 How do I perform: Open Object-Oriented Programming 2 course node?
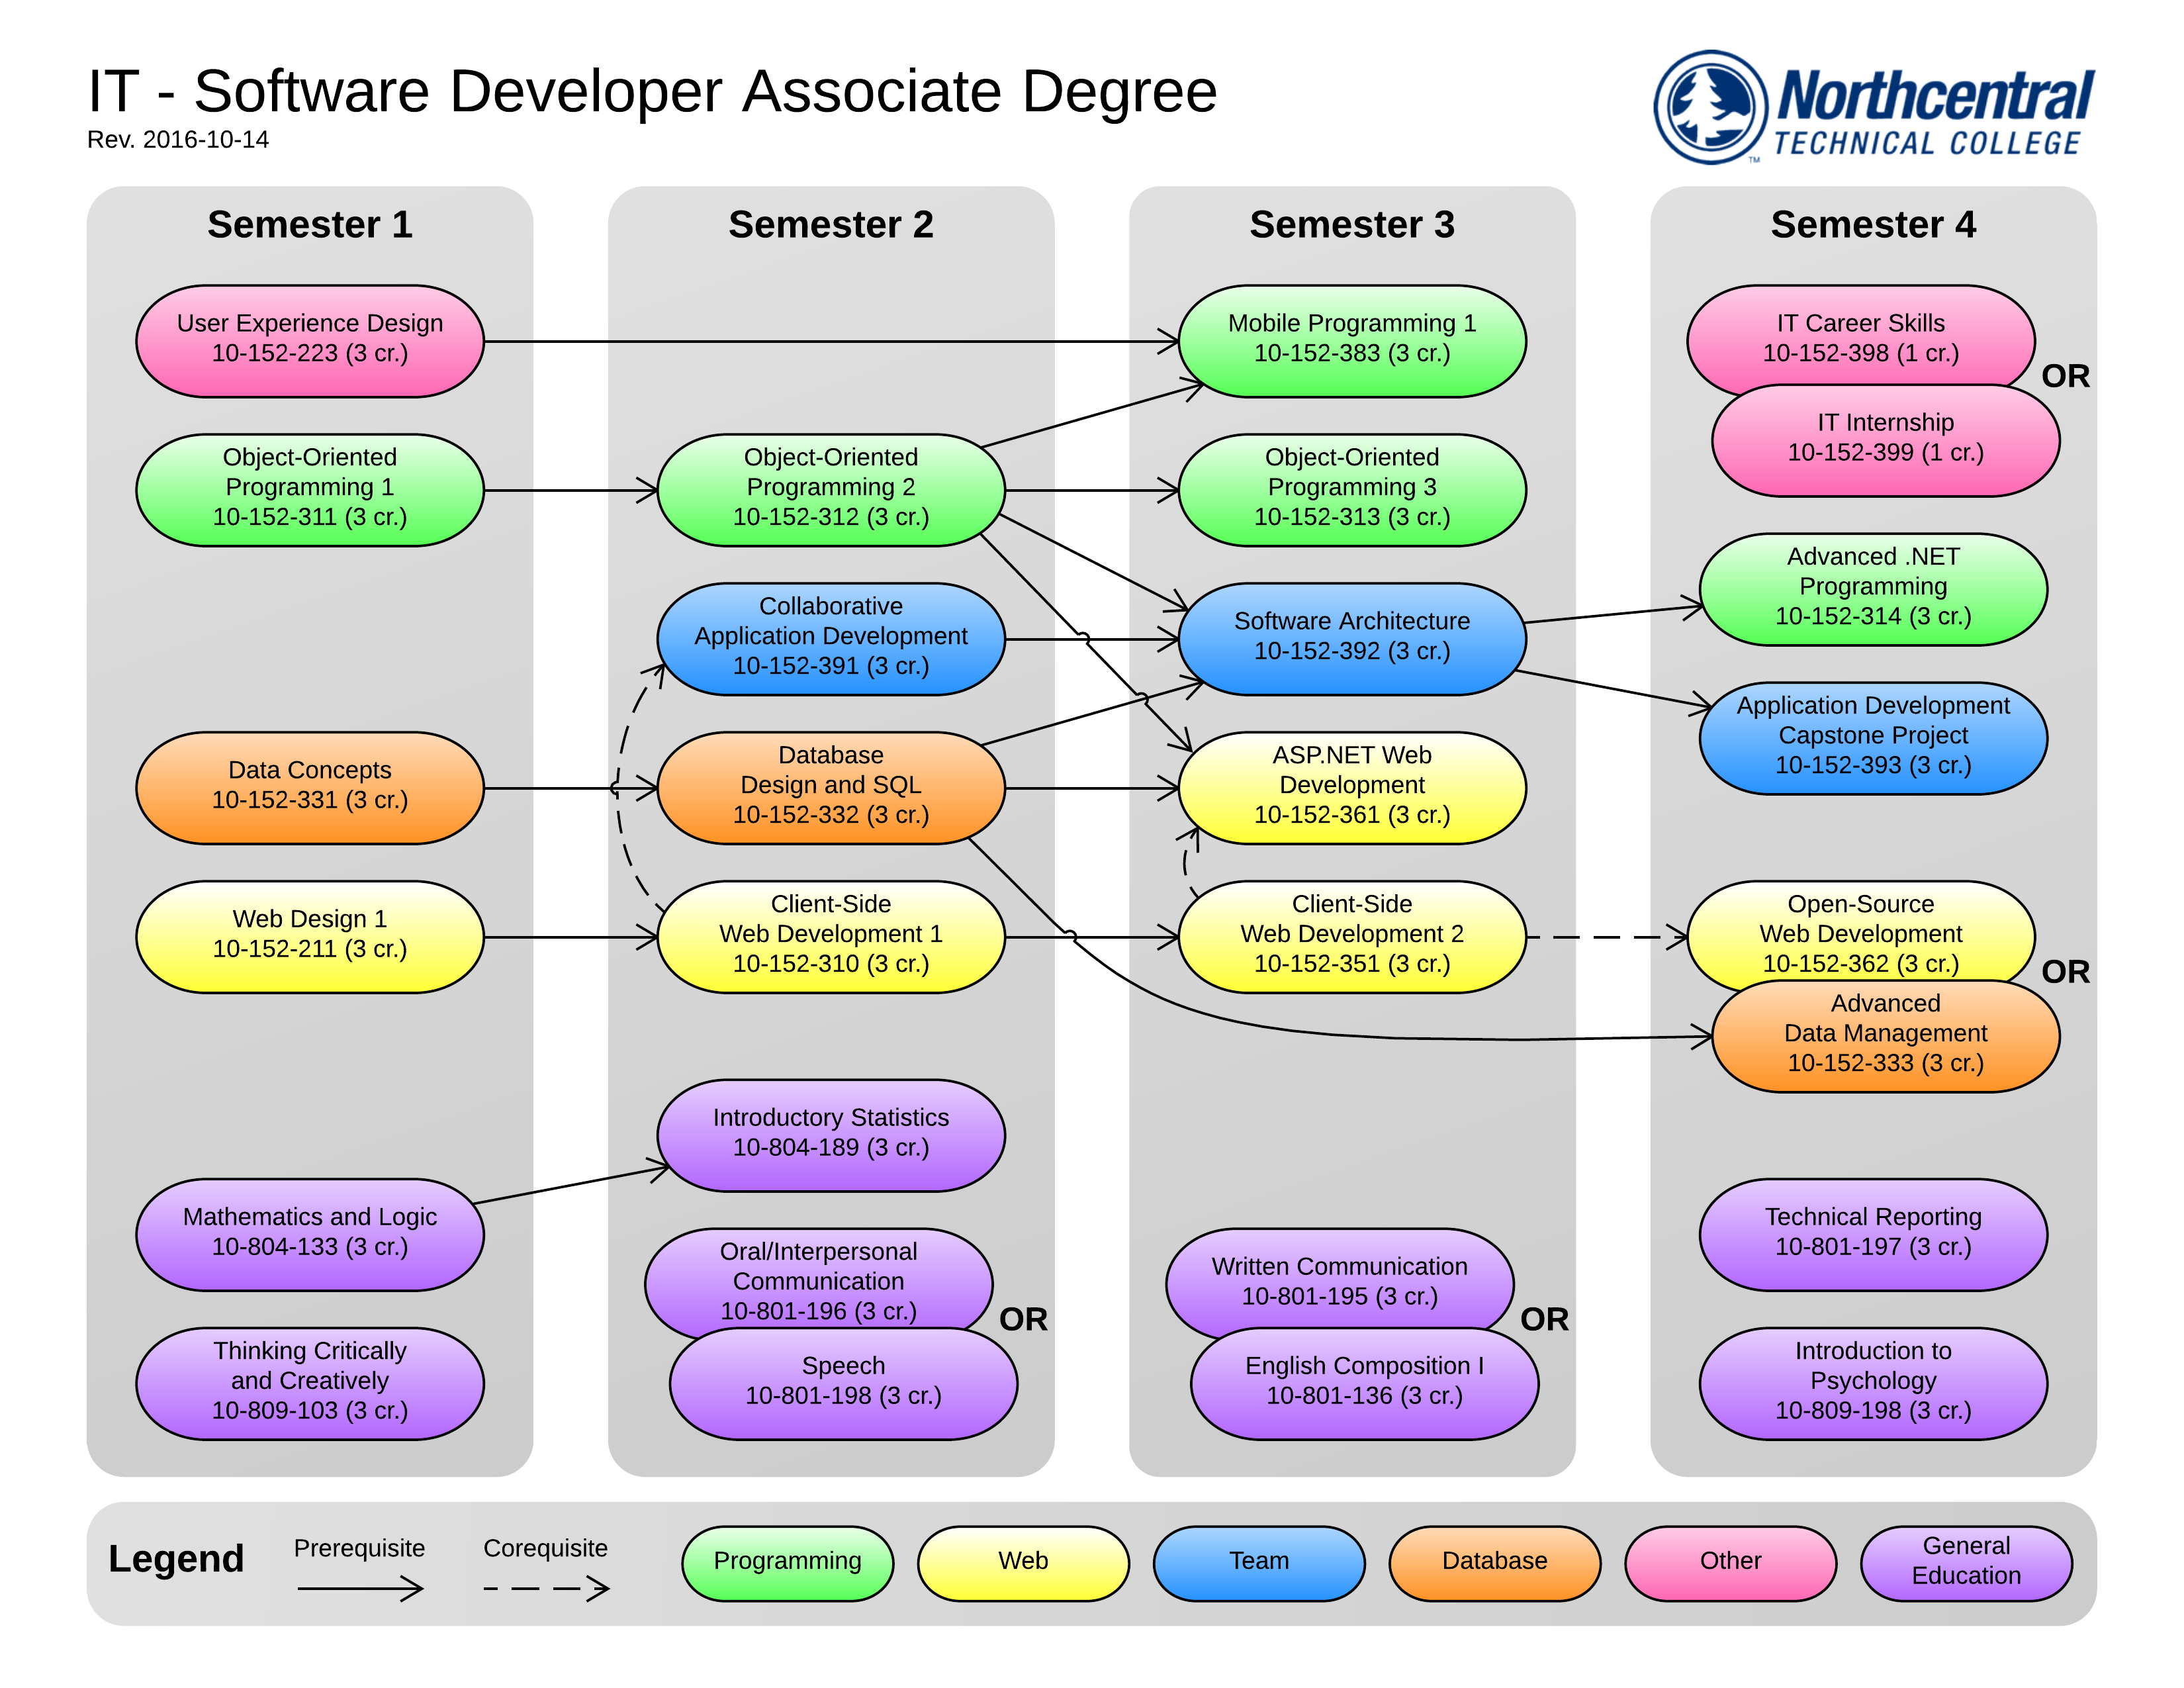coord(830,489)
